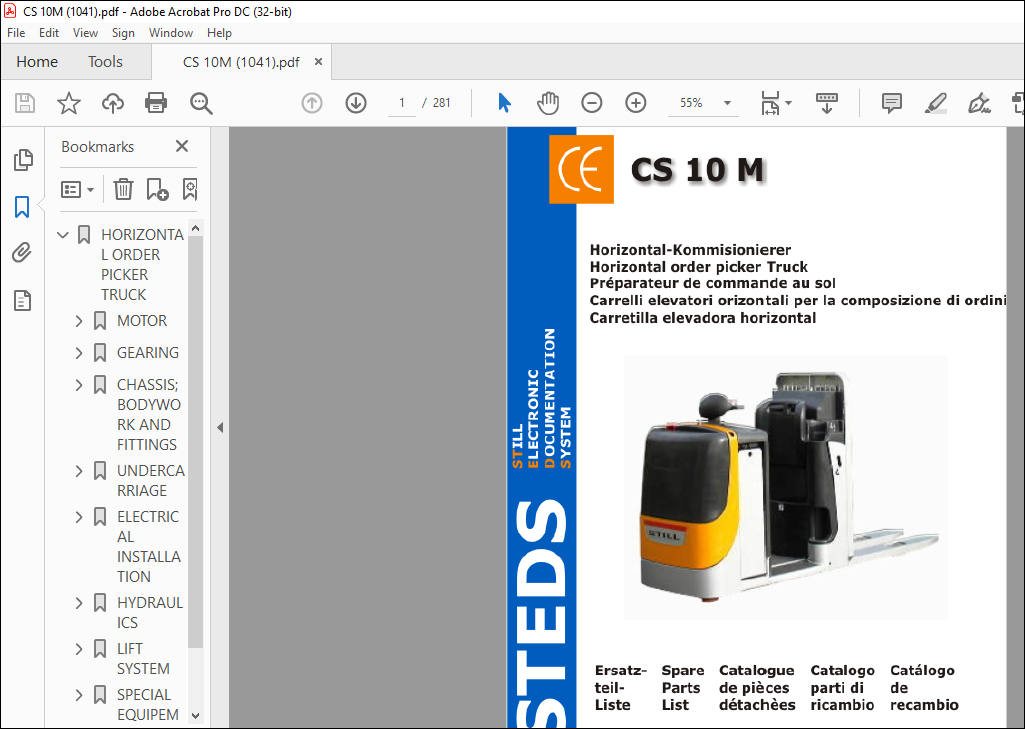Find the current bookmark icon
The height and width of the screenshot is (729, 1025).
[190, 190]
